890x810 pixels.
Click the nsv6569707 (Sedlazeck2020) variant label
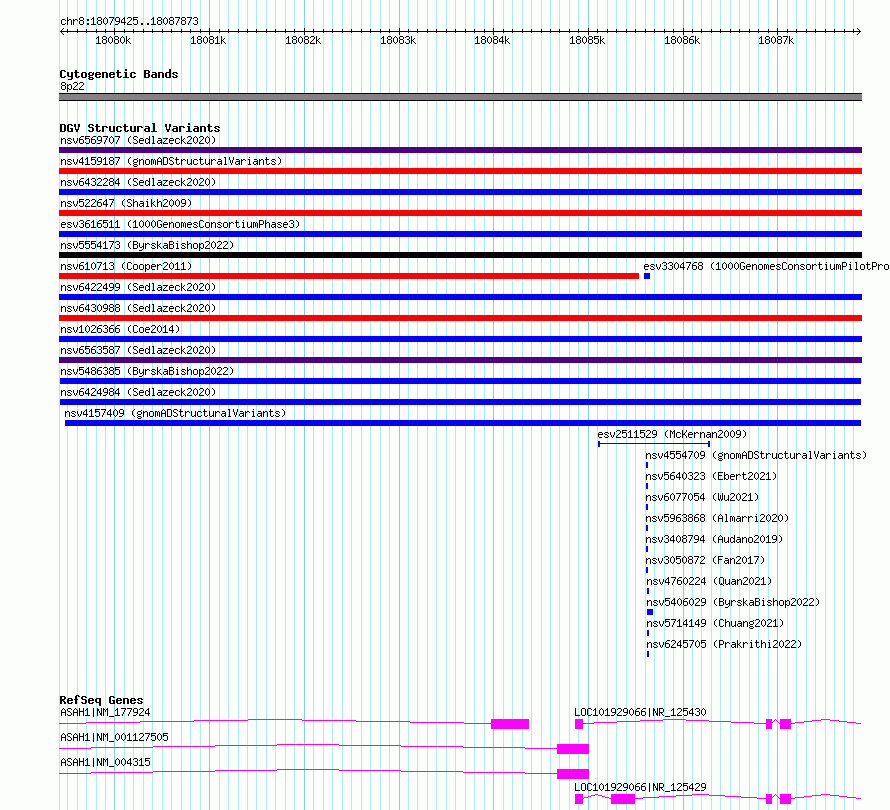coord(138,140)
